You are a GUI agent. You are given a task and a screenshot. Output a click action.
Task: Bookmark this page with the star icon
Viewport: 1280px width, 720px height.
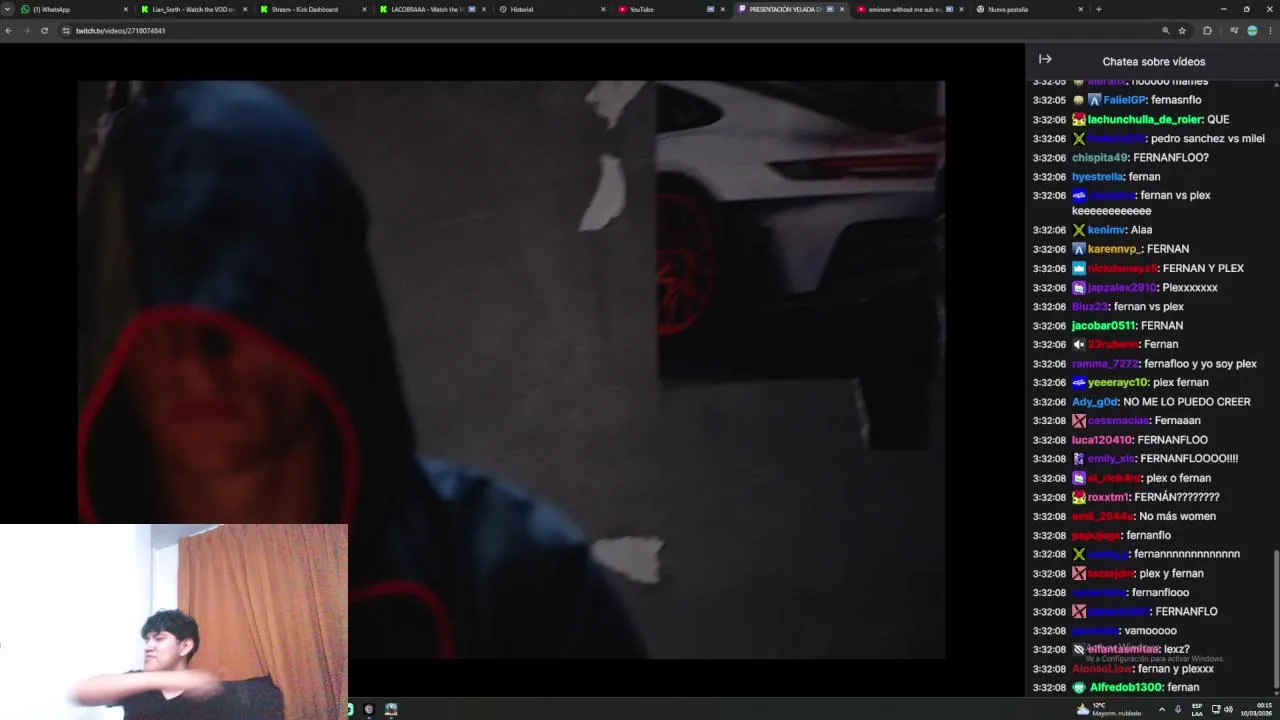[1182, 31]
